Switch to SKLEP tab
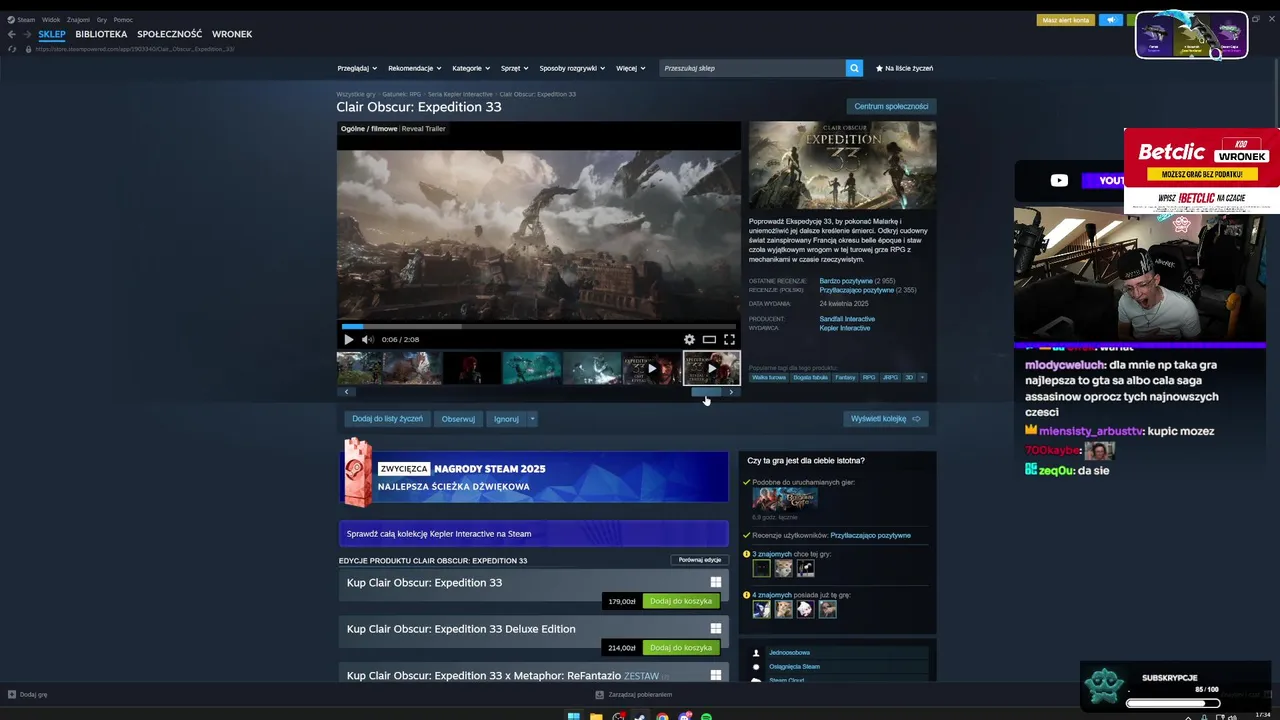The height and width of the screenshot is (720, 1280). [x=52, y=34]
